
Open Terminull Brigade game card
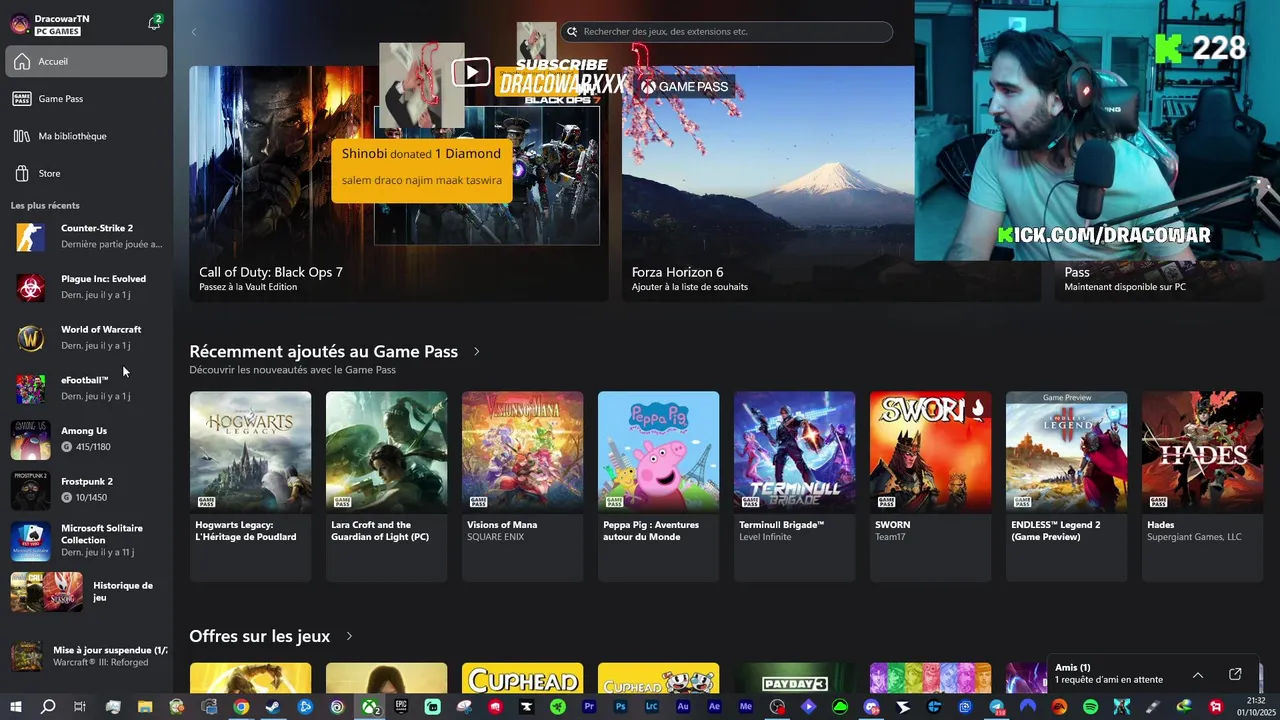click(794, 486)
